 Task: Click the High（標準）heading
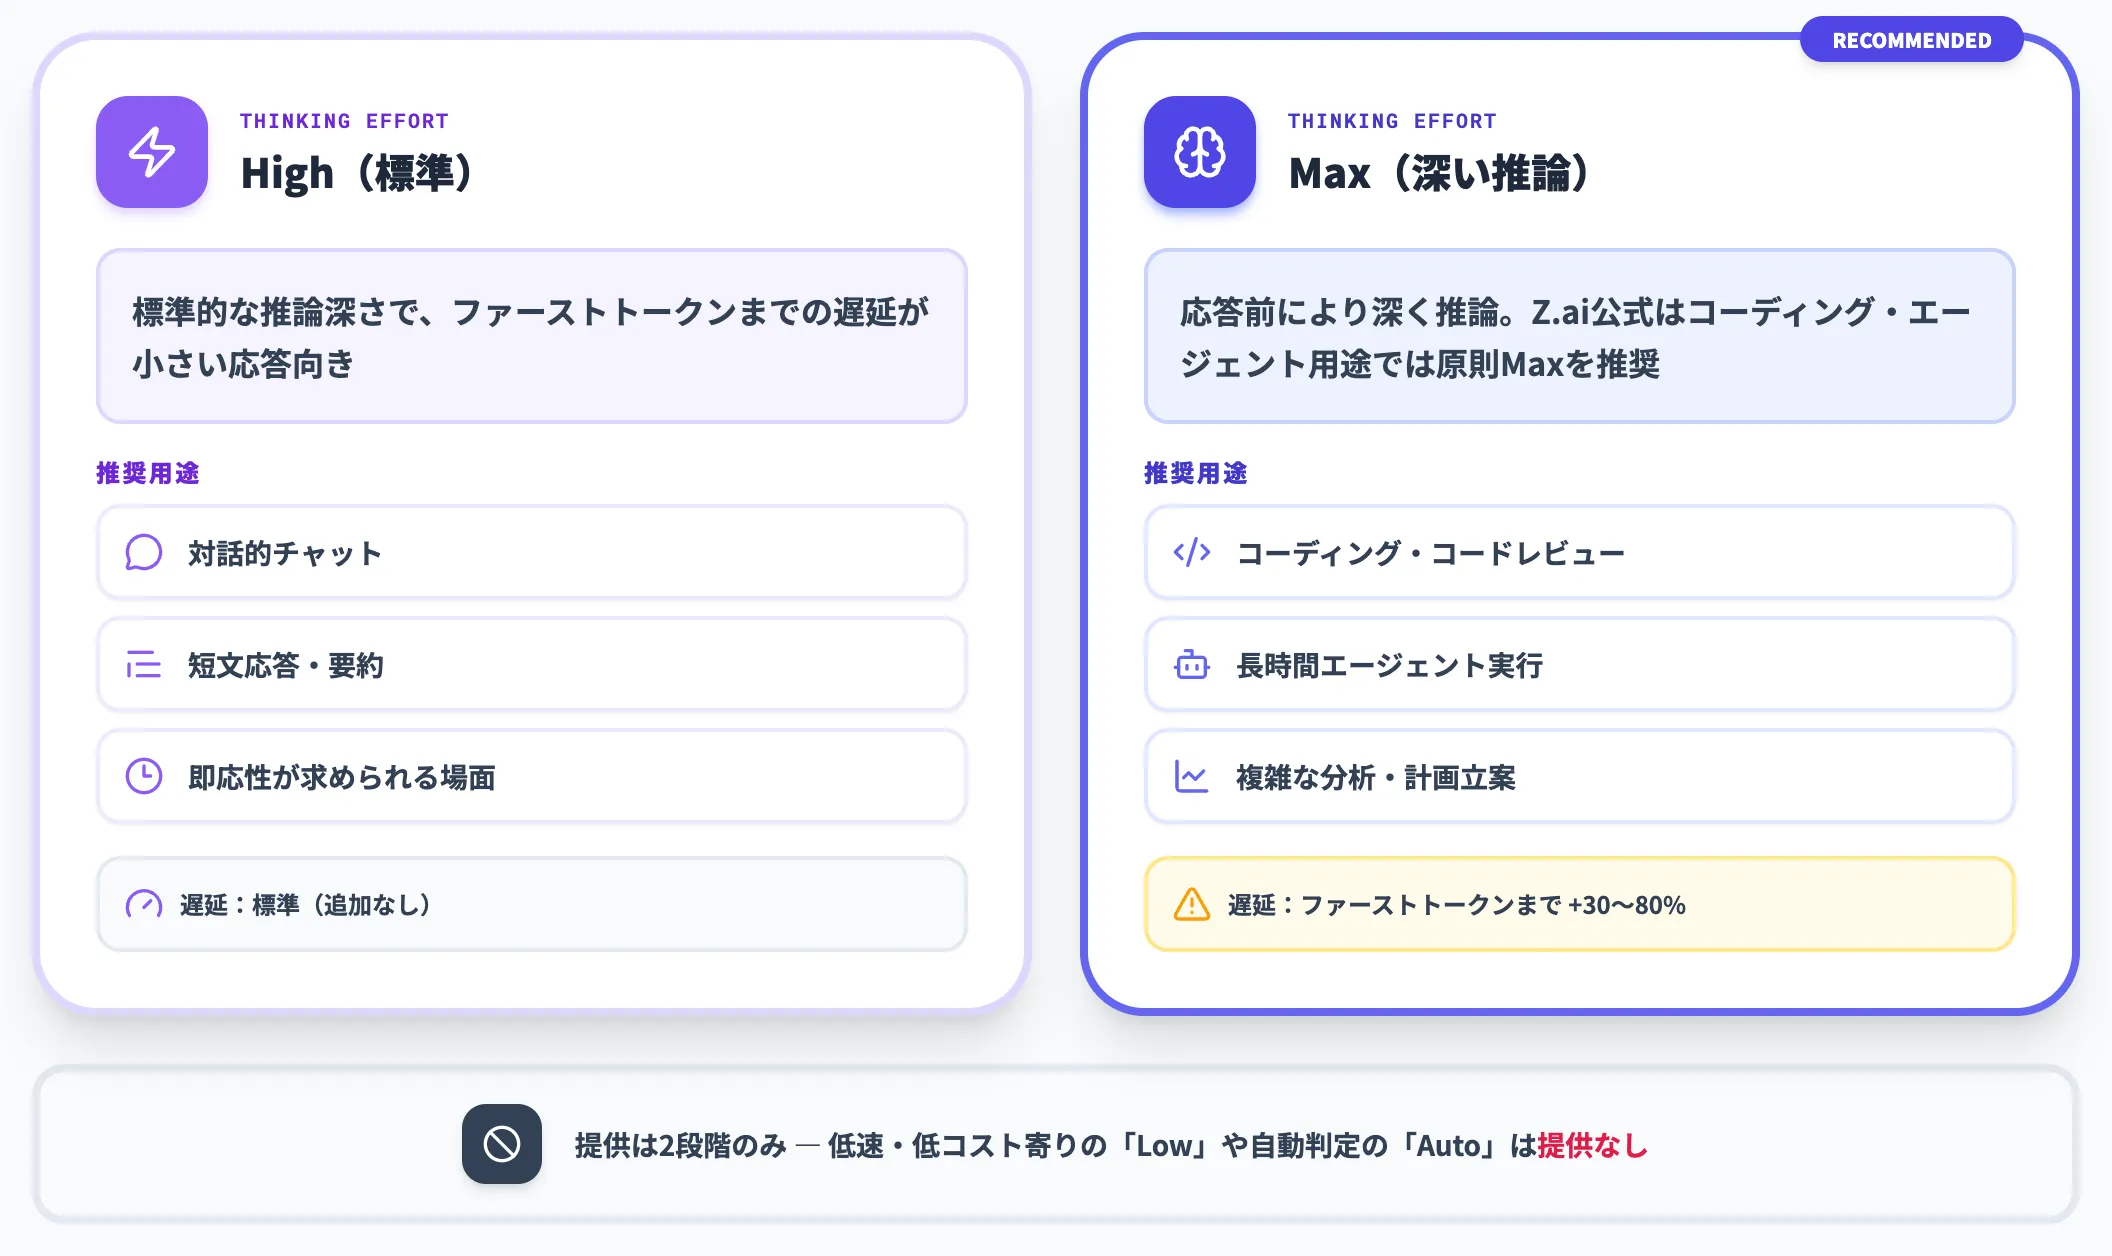tap(359, 173)
